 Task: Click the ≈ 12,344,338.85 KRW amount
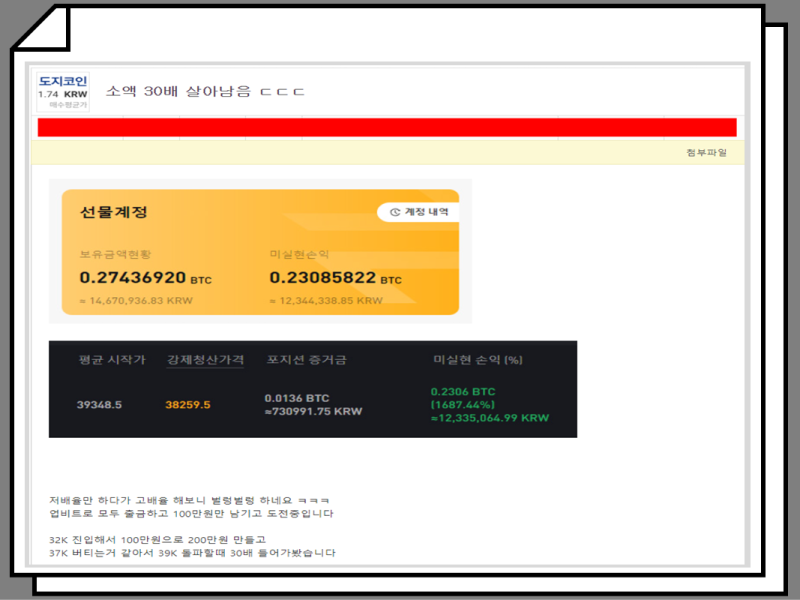[326, 301]
